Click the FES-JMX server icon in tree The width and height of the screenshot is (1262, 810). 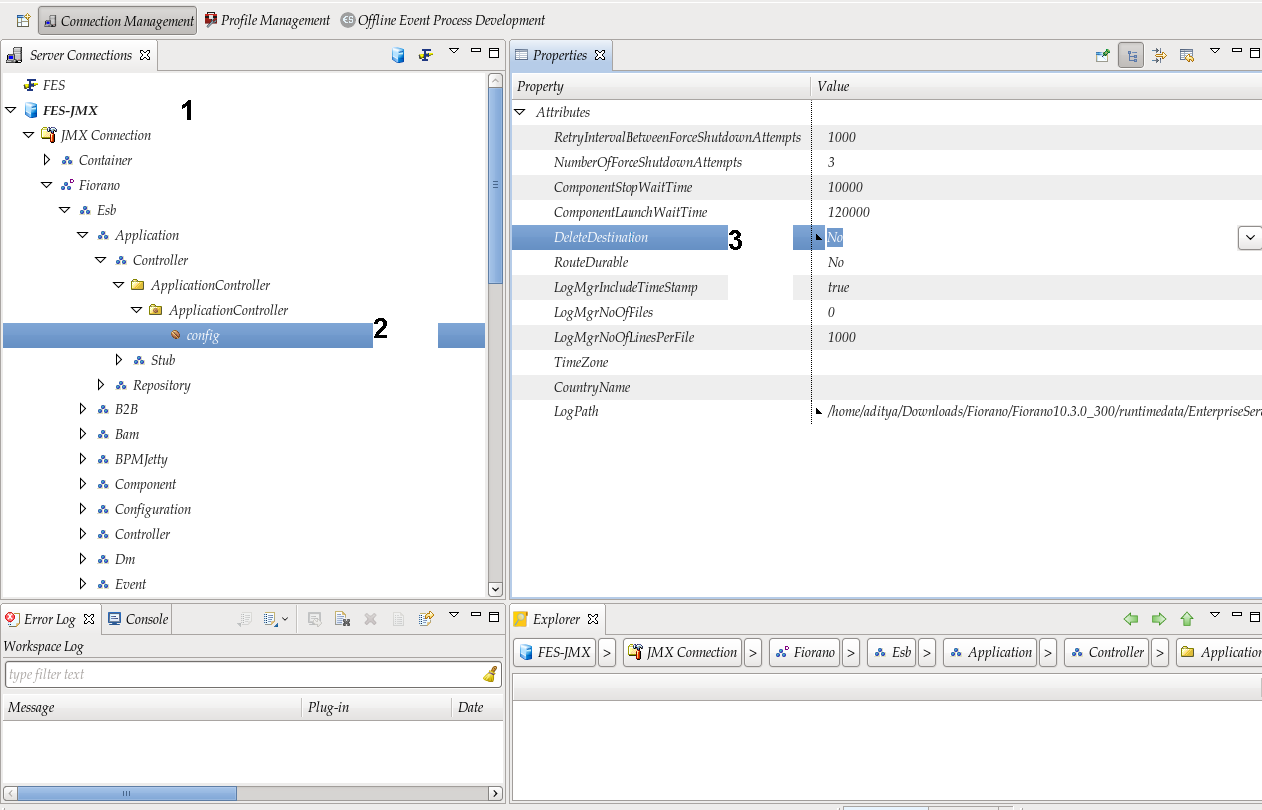pyautogui.click(x=31, y=110)
